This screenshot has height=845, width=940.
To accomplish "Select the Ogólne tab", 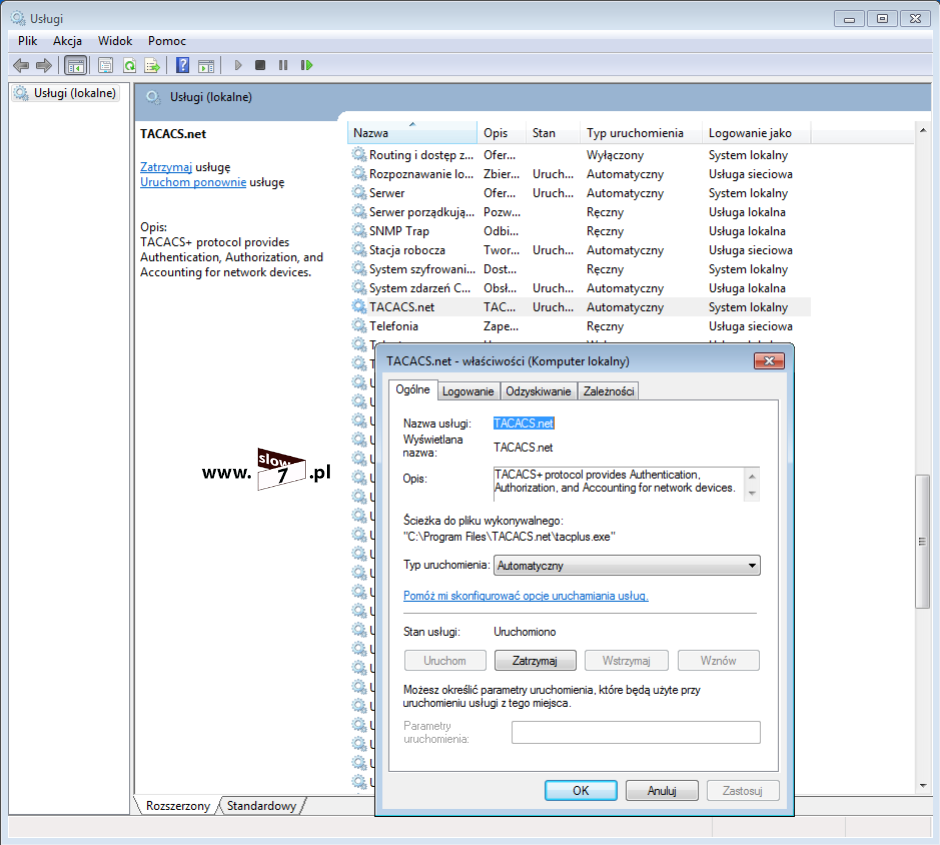I will (x=412, y=390).
